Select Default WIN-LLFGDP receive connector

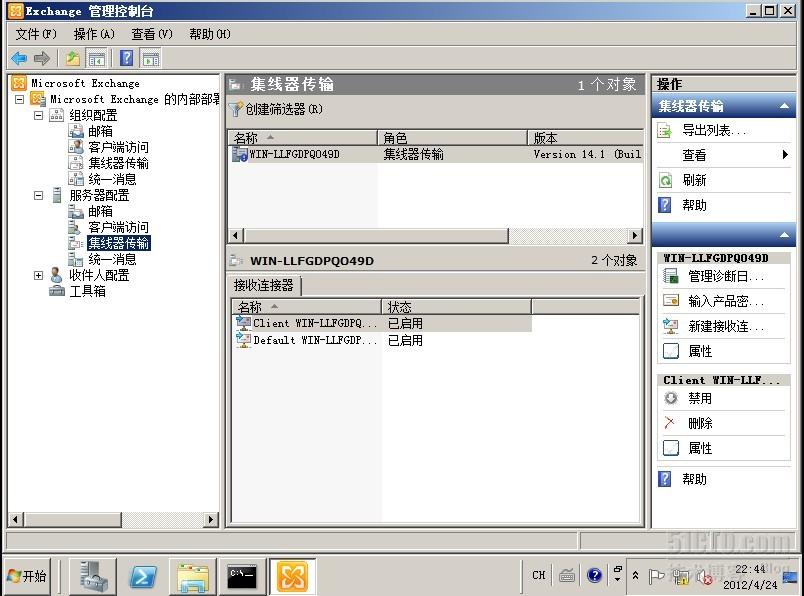pyautogui.click(x=382, y=341)
